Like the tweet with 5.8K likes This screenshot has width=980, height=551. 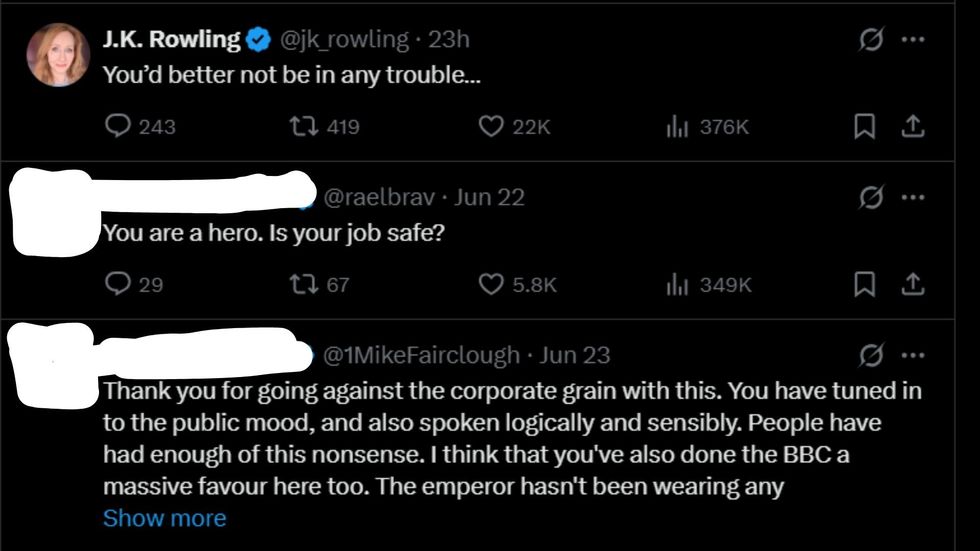(491, 285)
